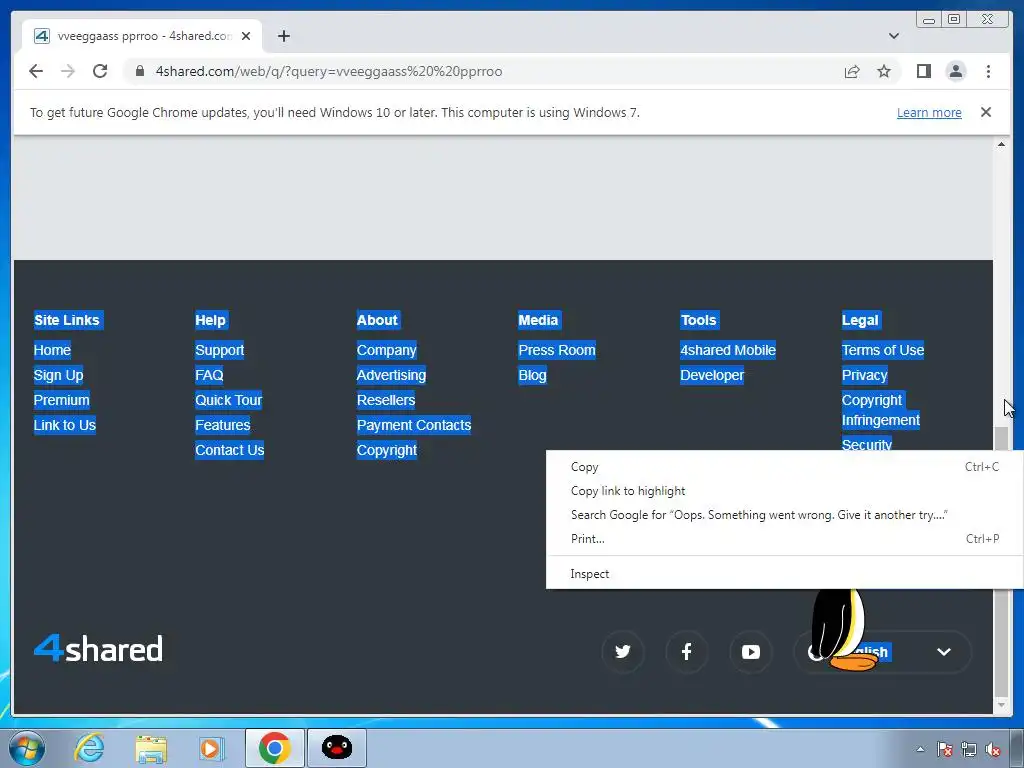Dismiss the Chrome update notification bar
The image size is (1024, 768).
pyautogui.click(x=985, y=112)
